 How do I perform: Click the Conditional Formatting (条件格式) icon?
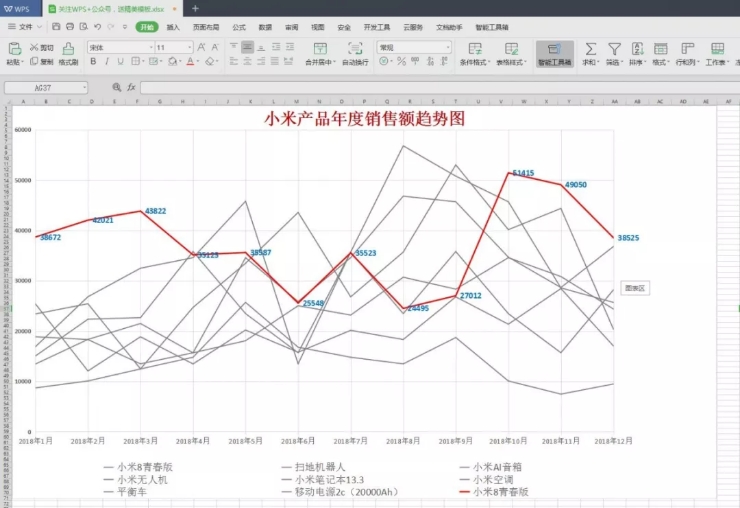[x=475, y=49]
